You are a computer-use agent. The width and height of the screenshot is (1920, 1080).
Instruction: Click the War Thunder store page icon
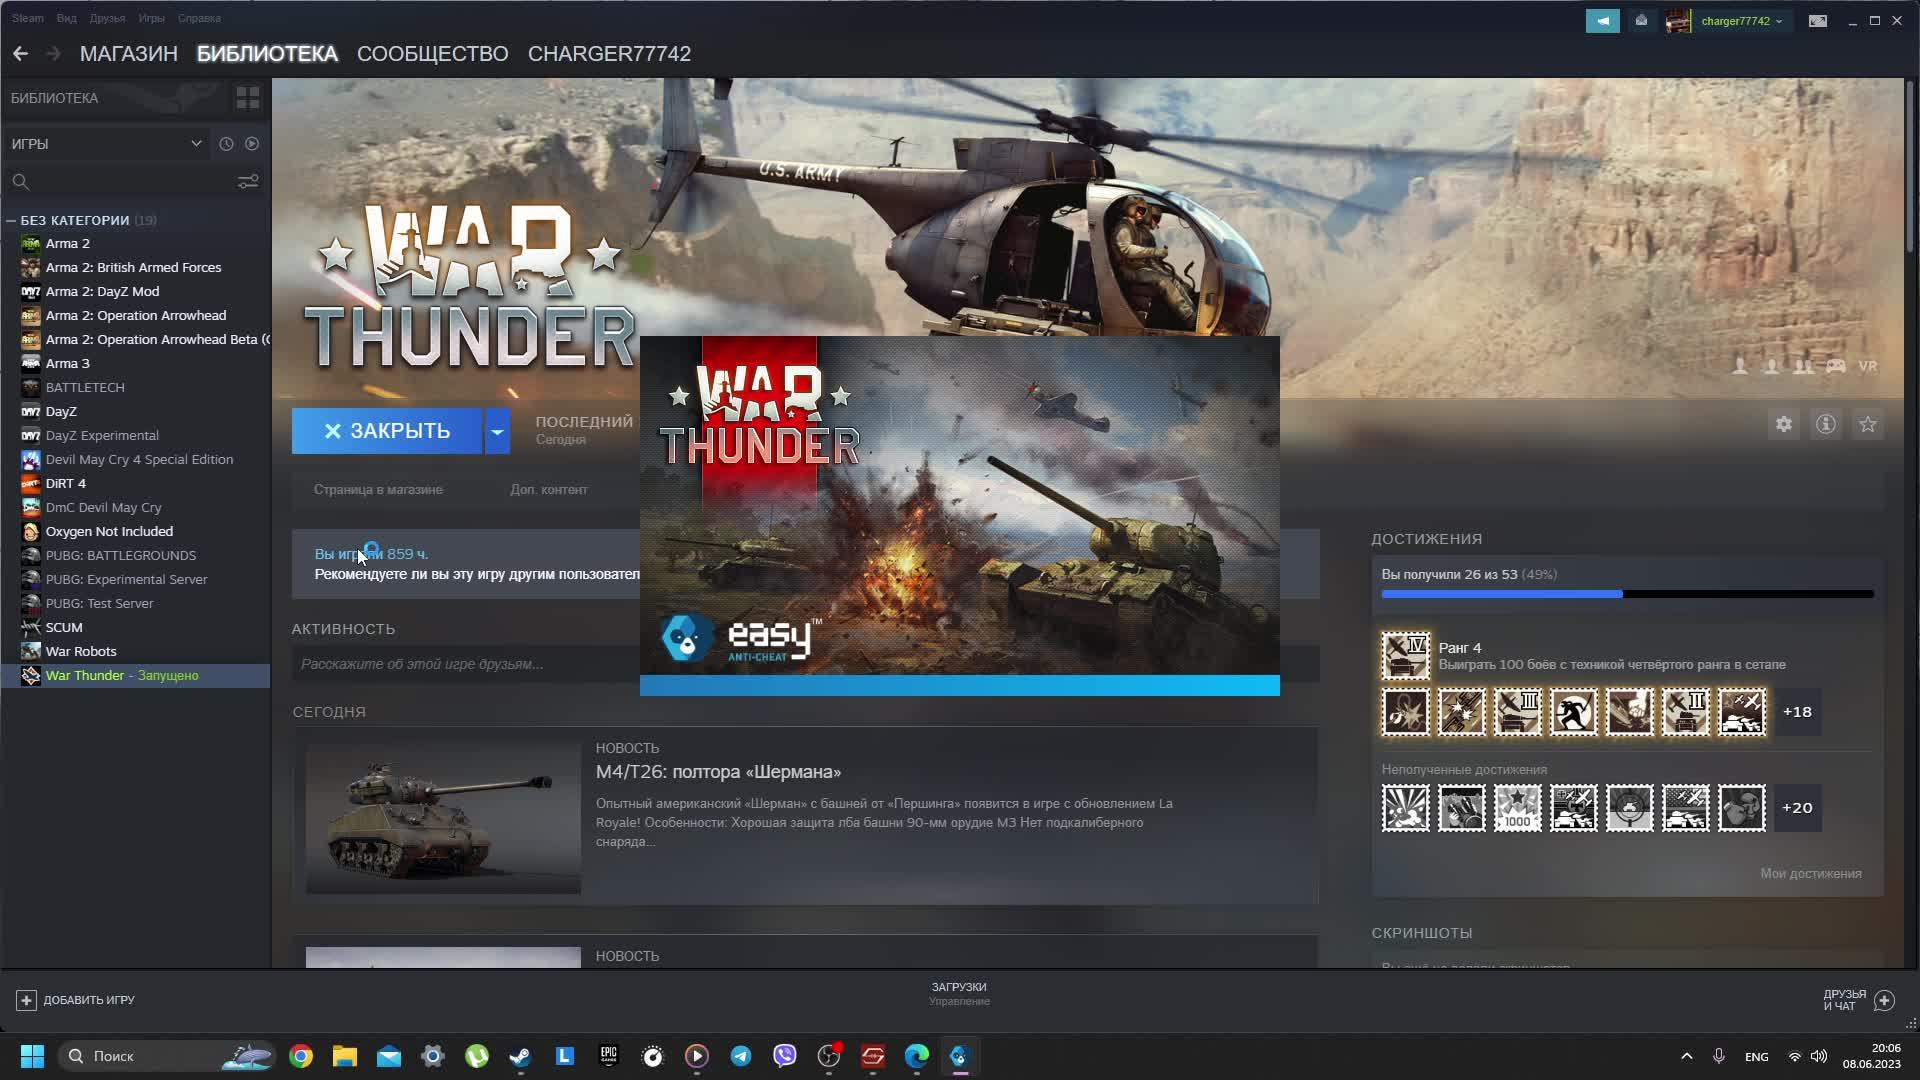pos(378,489)
